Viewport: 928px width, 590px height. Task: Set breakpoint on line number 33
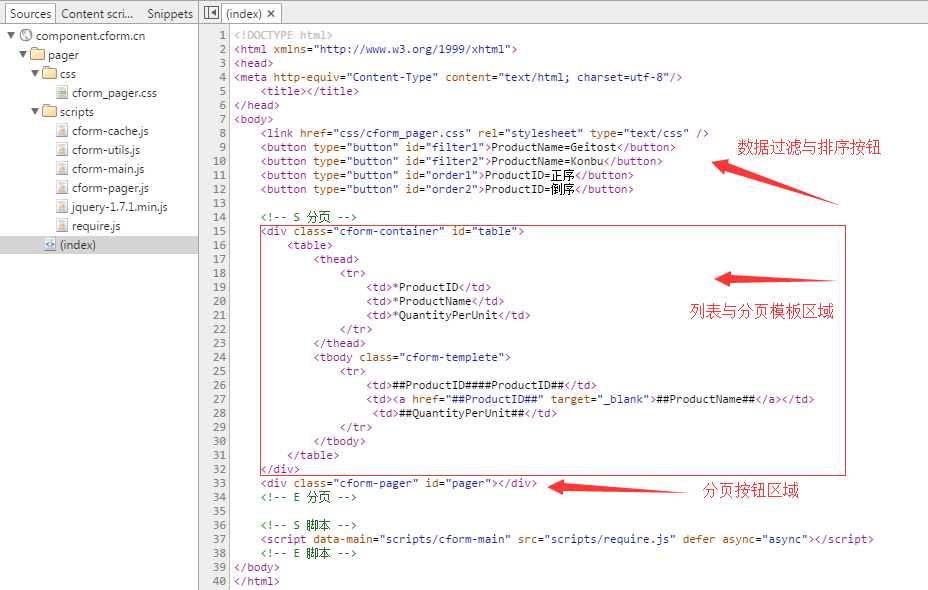[220, 483]
